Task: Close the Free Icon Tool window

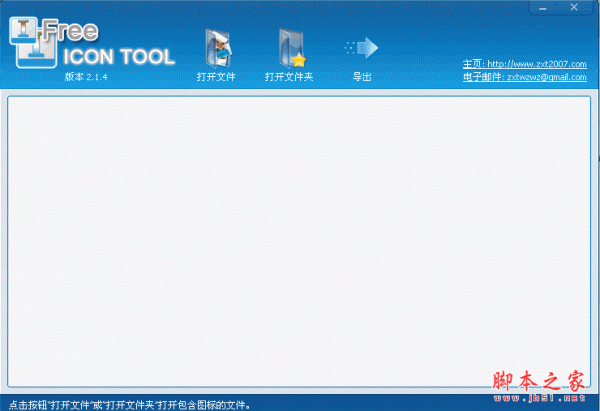Action: (574, 7)
